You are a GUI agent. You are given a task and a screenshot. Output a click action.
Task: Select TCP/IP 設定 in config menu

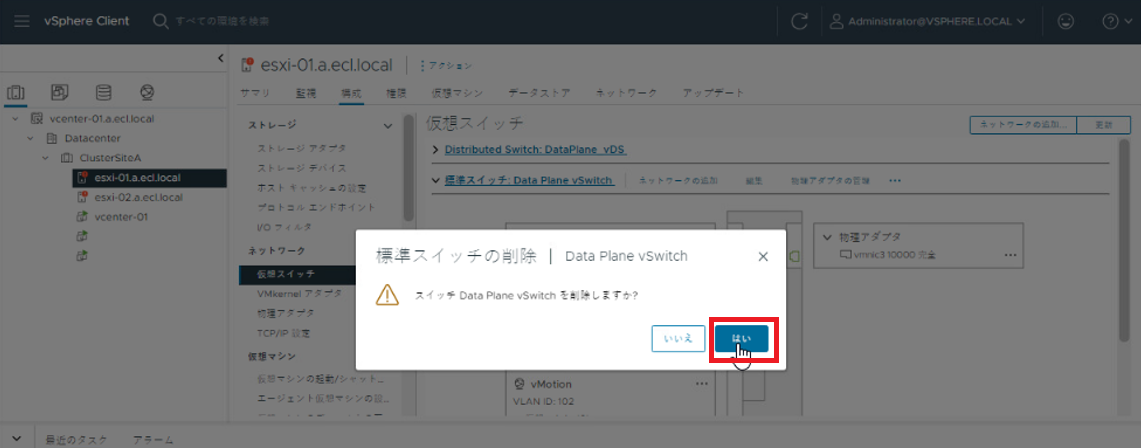[284, 334]
